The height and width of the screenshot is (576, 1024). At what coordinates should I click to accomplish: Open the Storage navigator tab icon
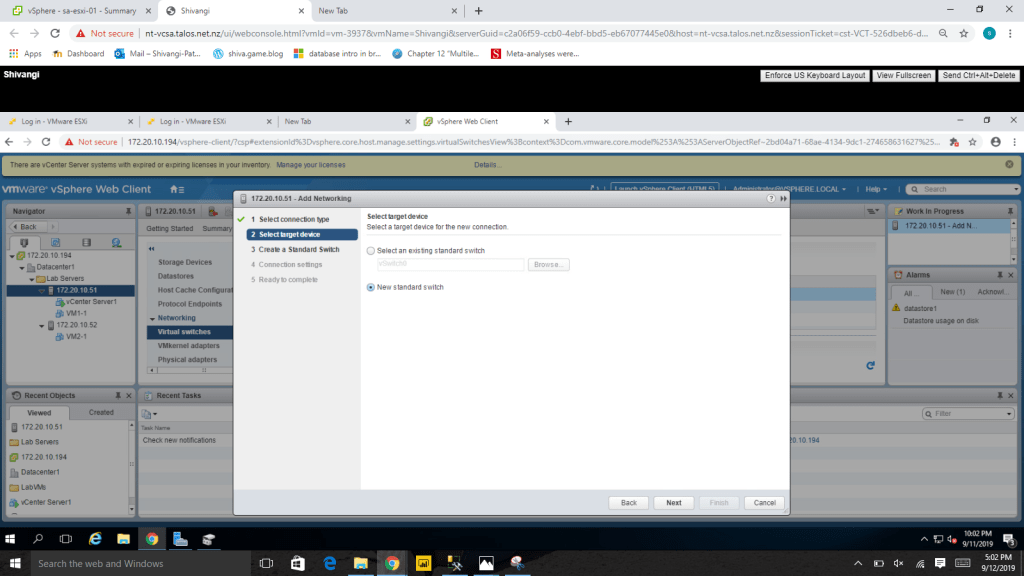point(86,242)
